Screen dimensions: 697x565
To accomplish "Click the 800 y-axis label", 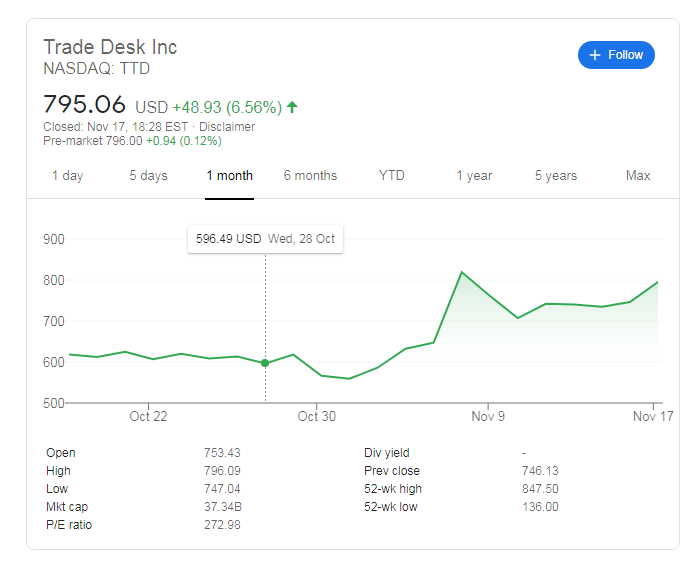I will tap(54, 280).
